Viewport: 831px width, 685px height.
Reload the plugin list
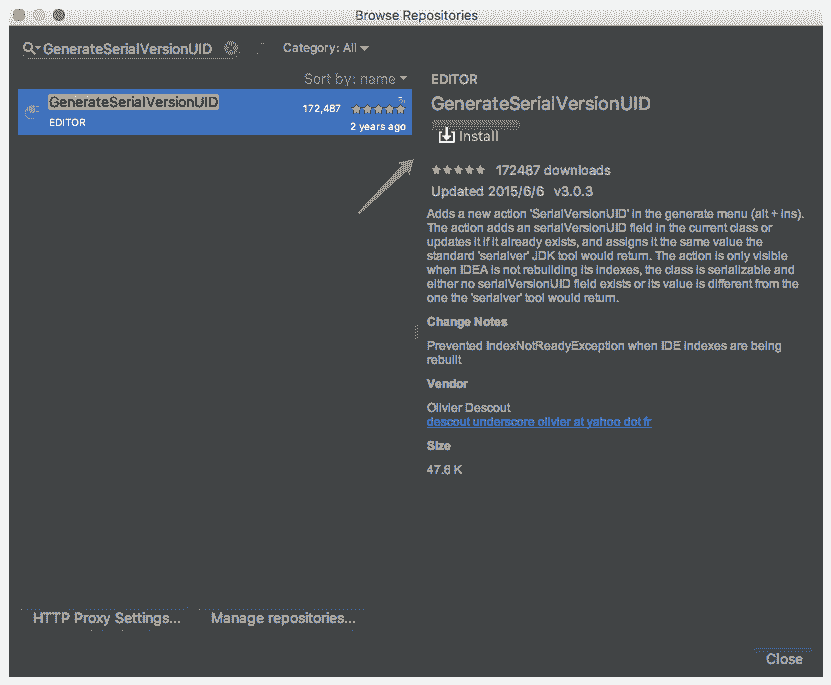click(x=260, y=48)
